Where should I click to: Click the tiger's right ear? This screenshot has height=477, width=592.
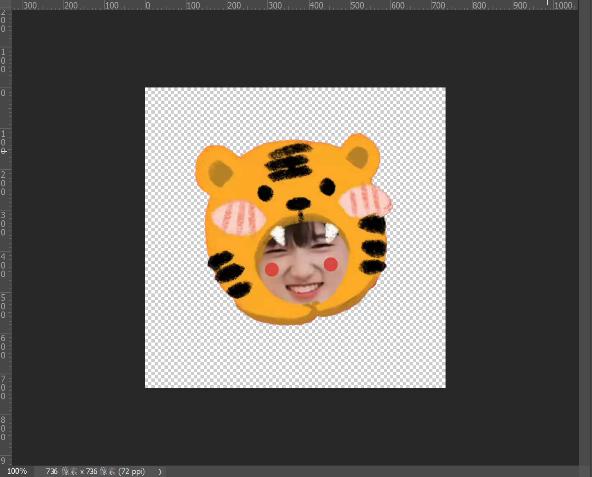pos(360,154)
